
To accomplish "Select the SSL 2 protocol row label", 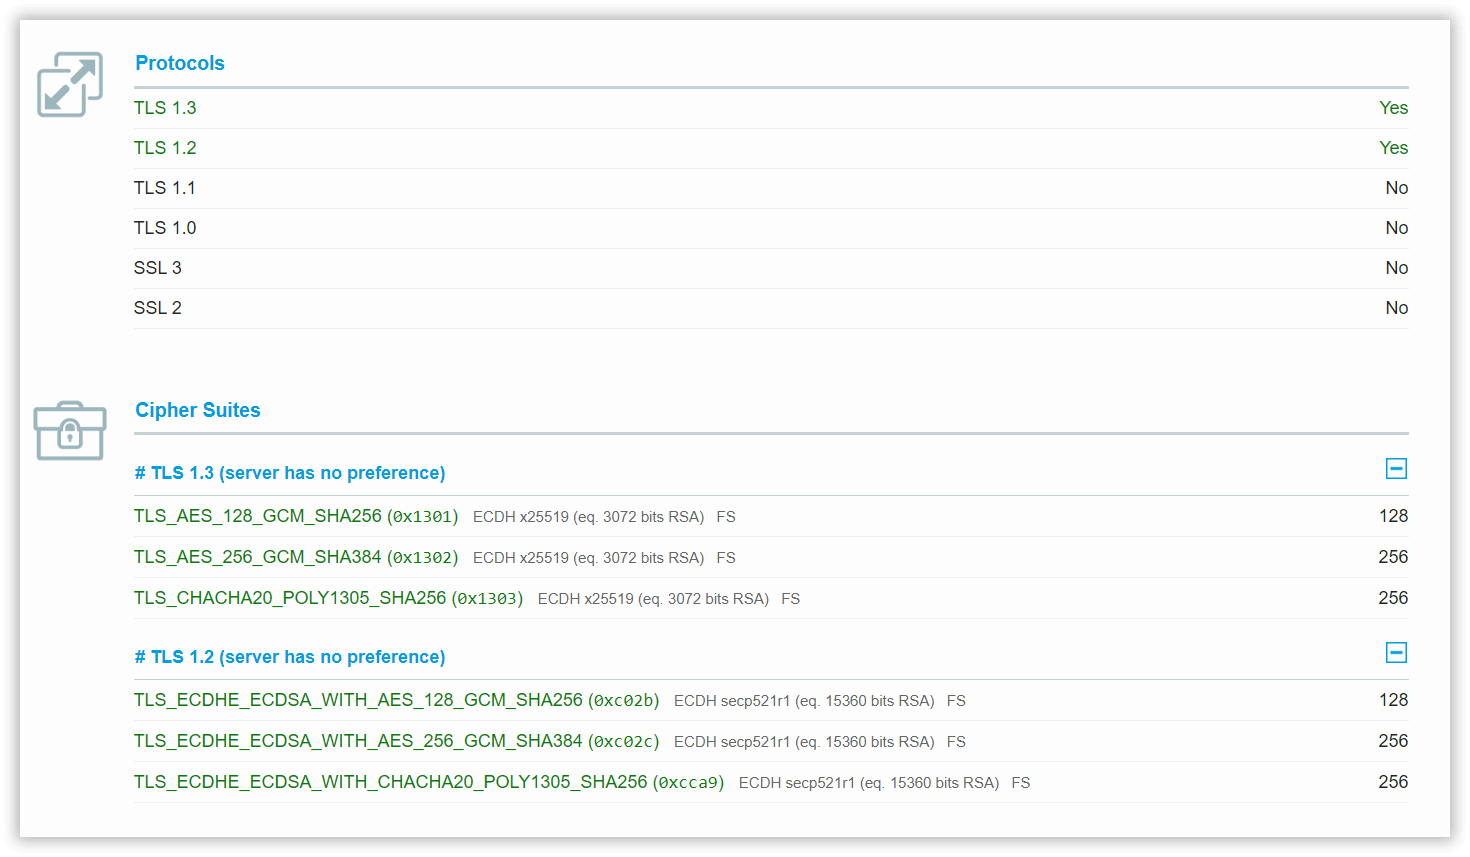I will point(158,308).
